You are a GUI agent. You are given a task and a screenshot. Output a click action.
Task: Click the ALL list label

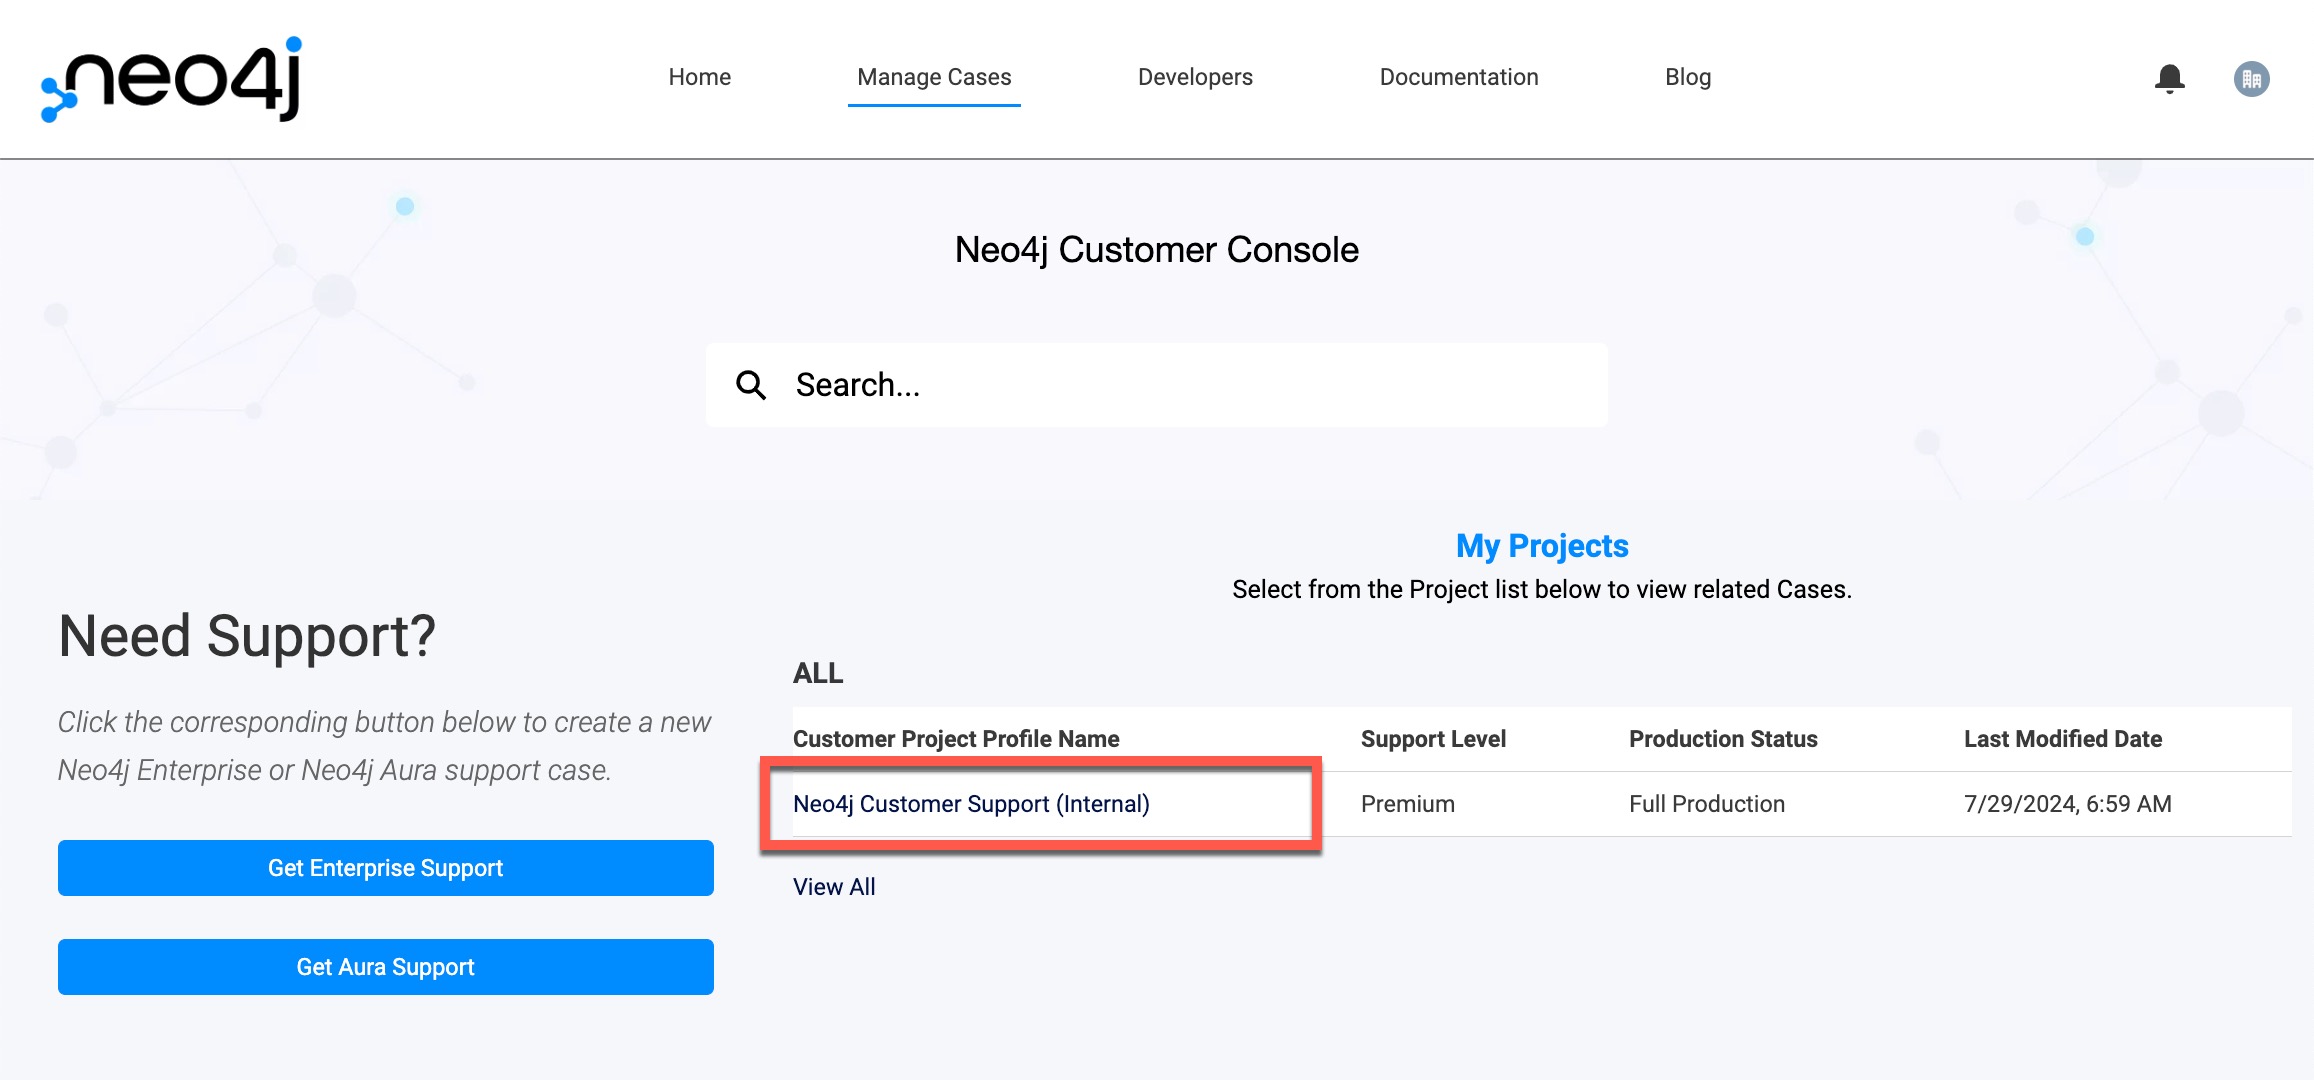[x=818, y=673]
